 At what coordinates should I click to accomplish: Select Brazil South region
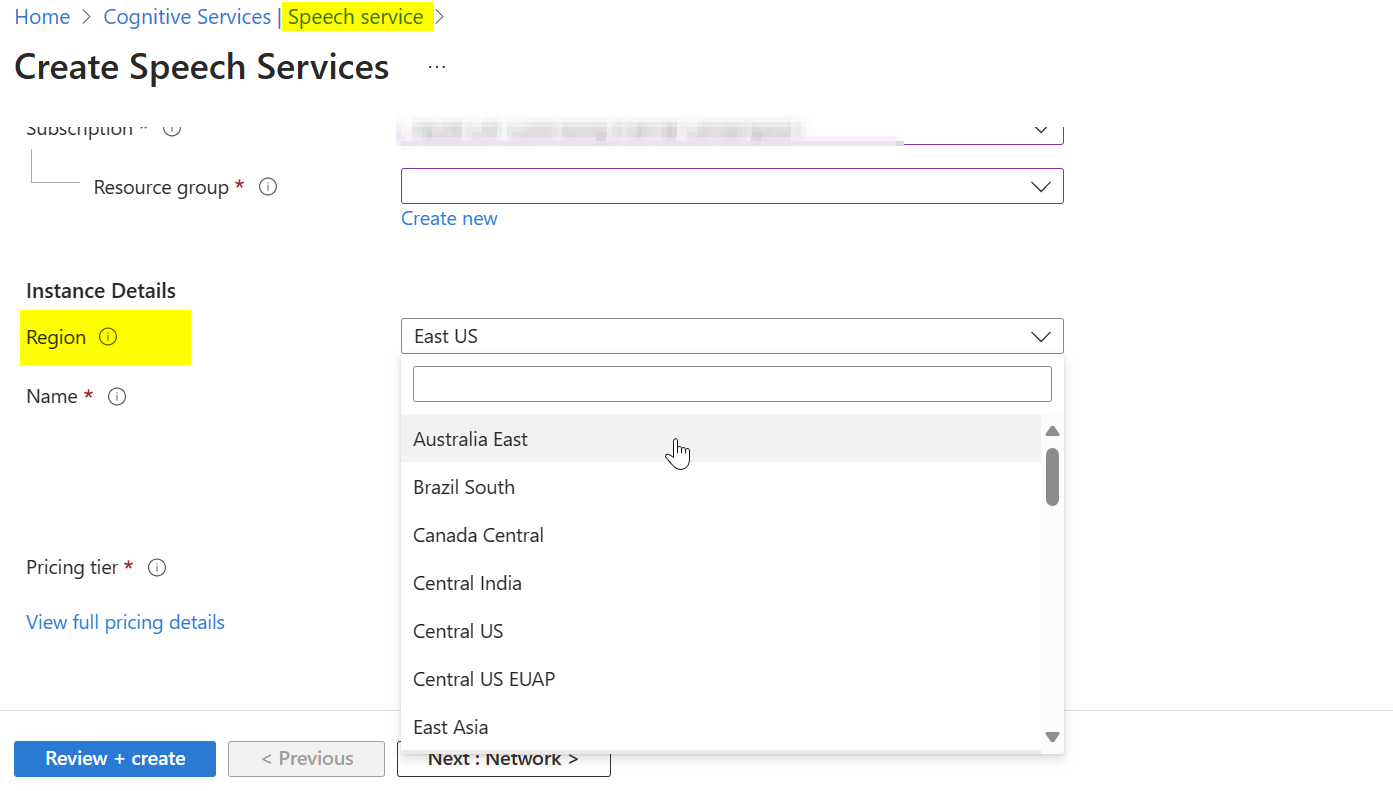click(x=721, y=487)
